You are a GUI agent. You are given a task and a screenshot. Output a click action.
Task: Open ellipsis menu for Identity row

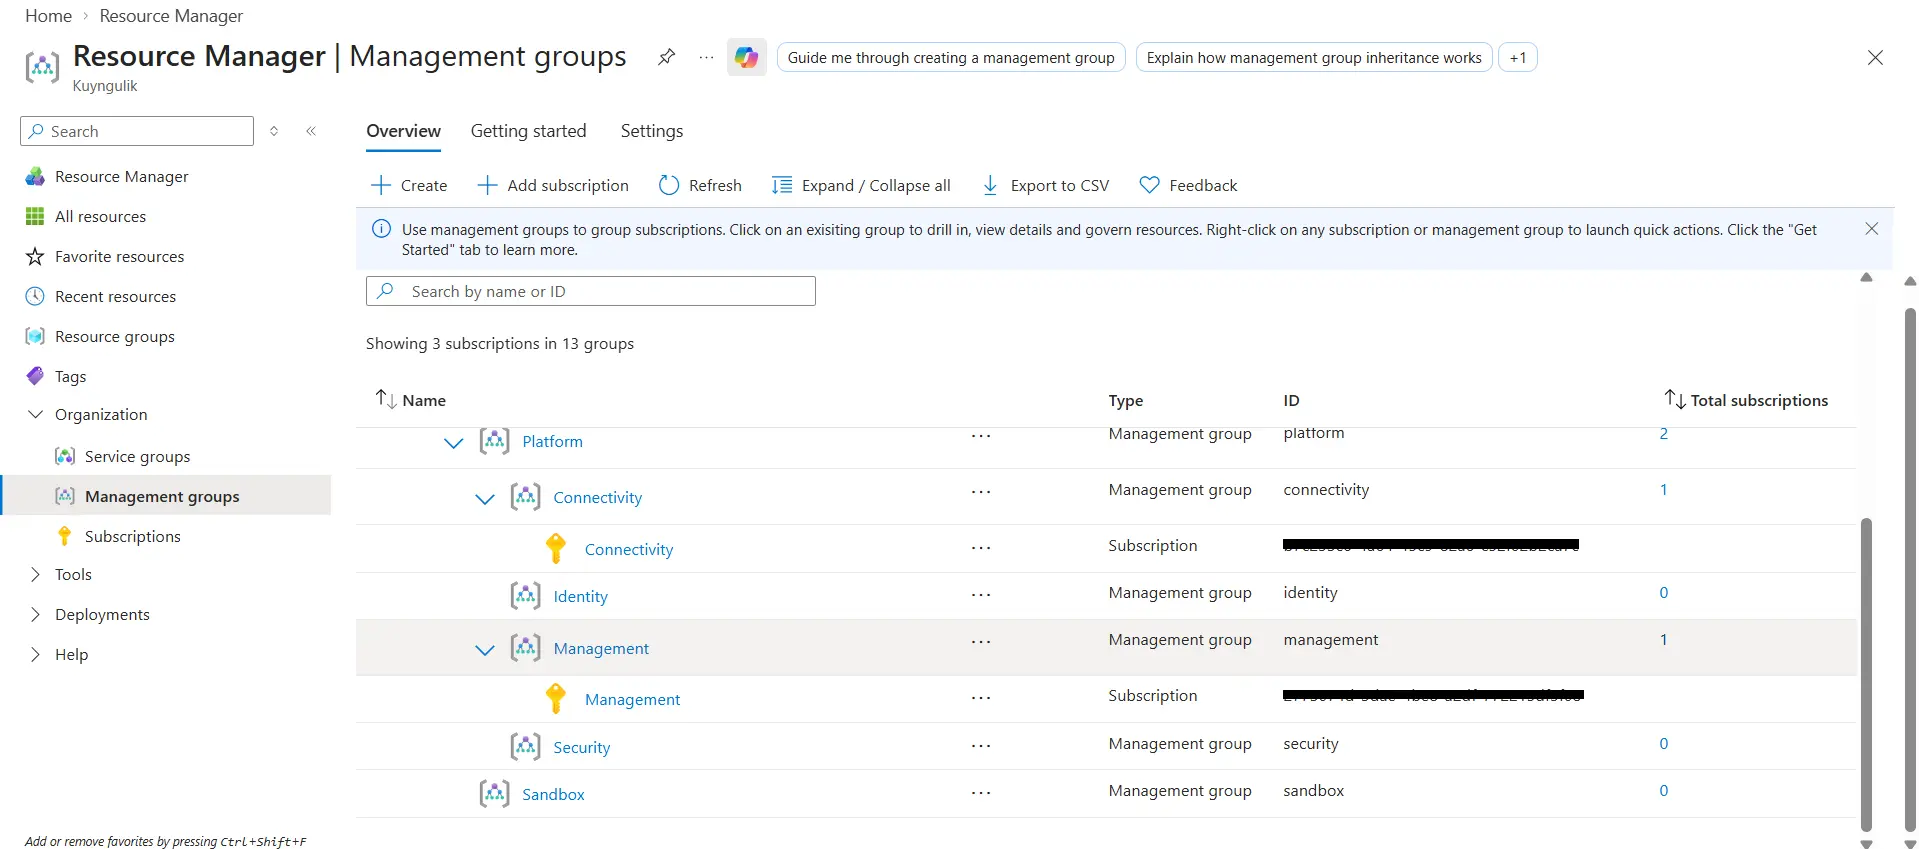[980, 594]
